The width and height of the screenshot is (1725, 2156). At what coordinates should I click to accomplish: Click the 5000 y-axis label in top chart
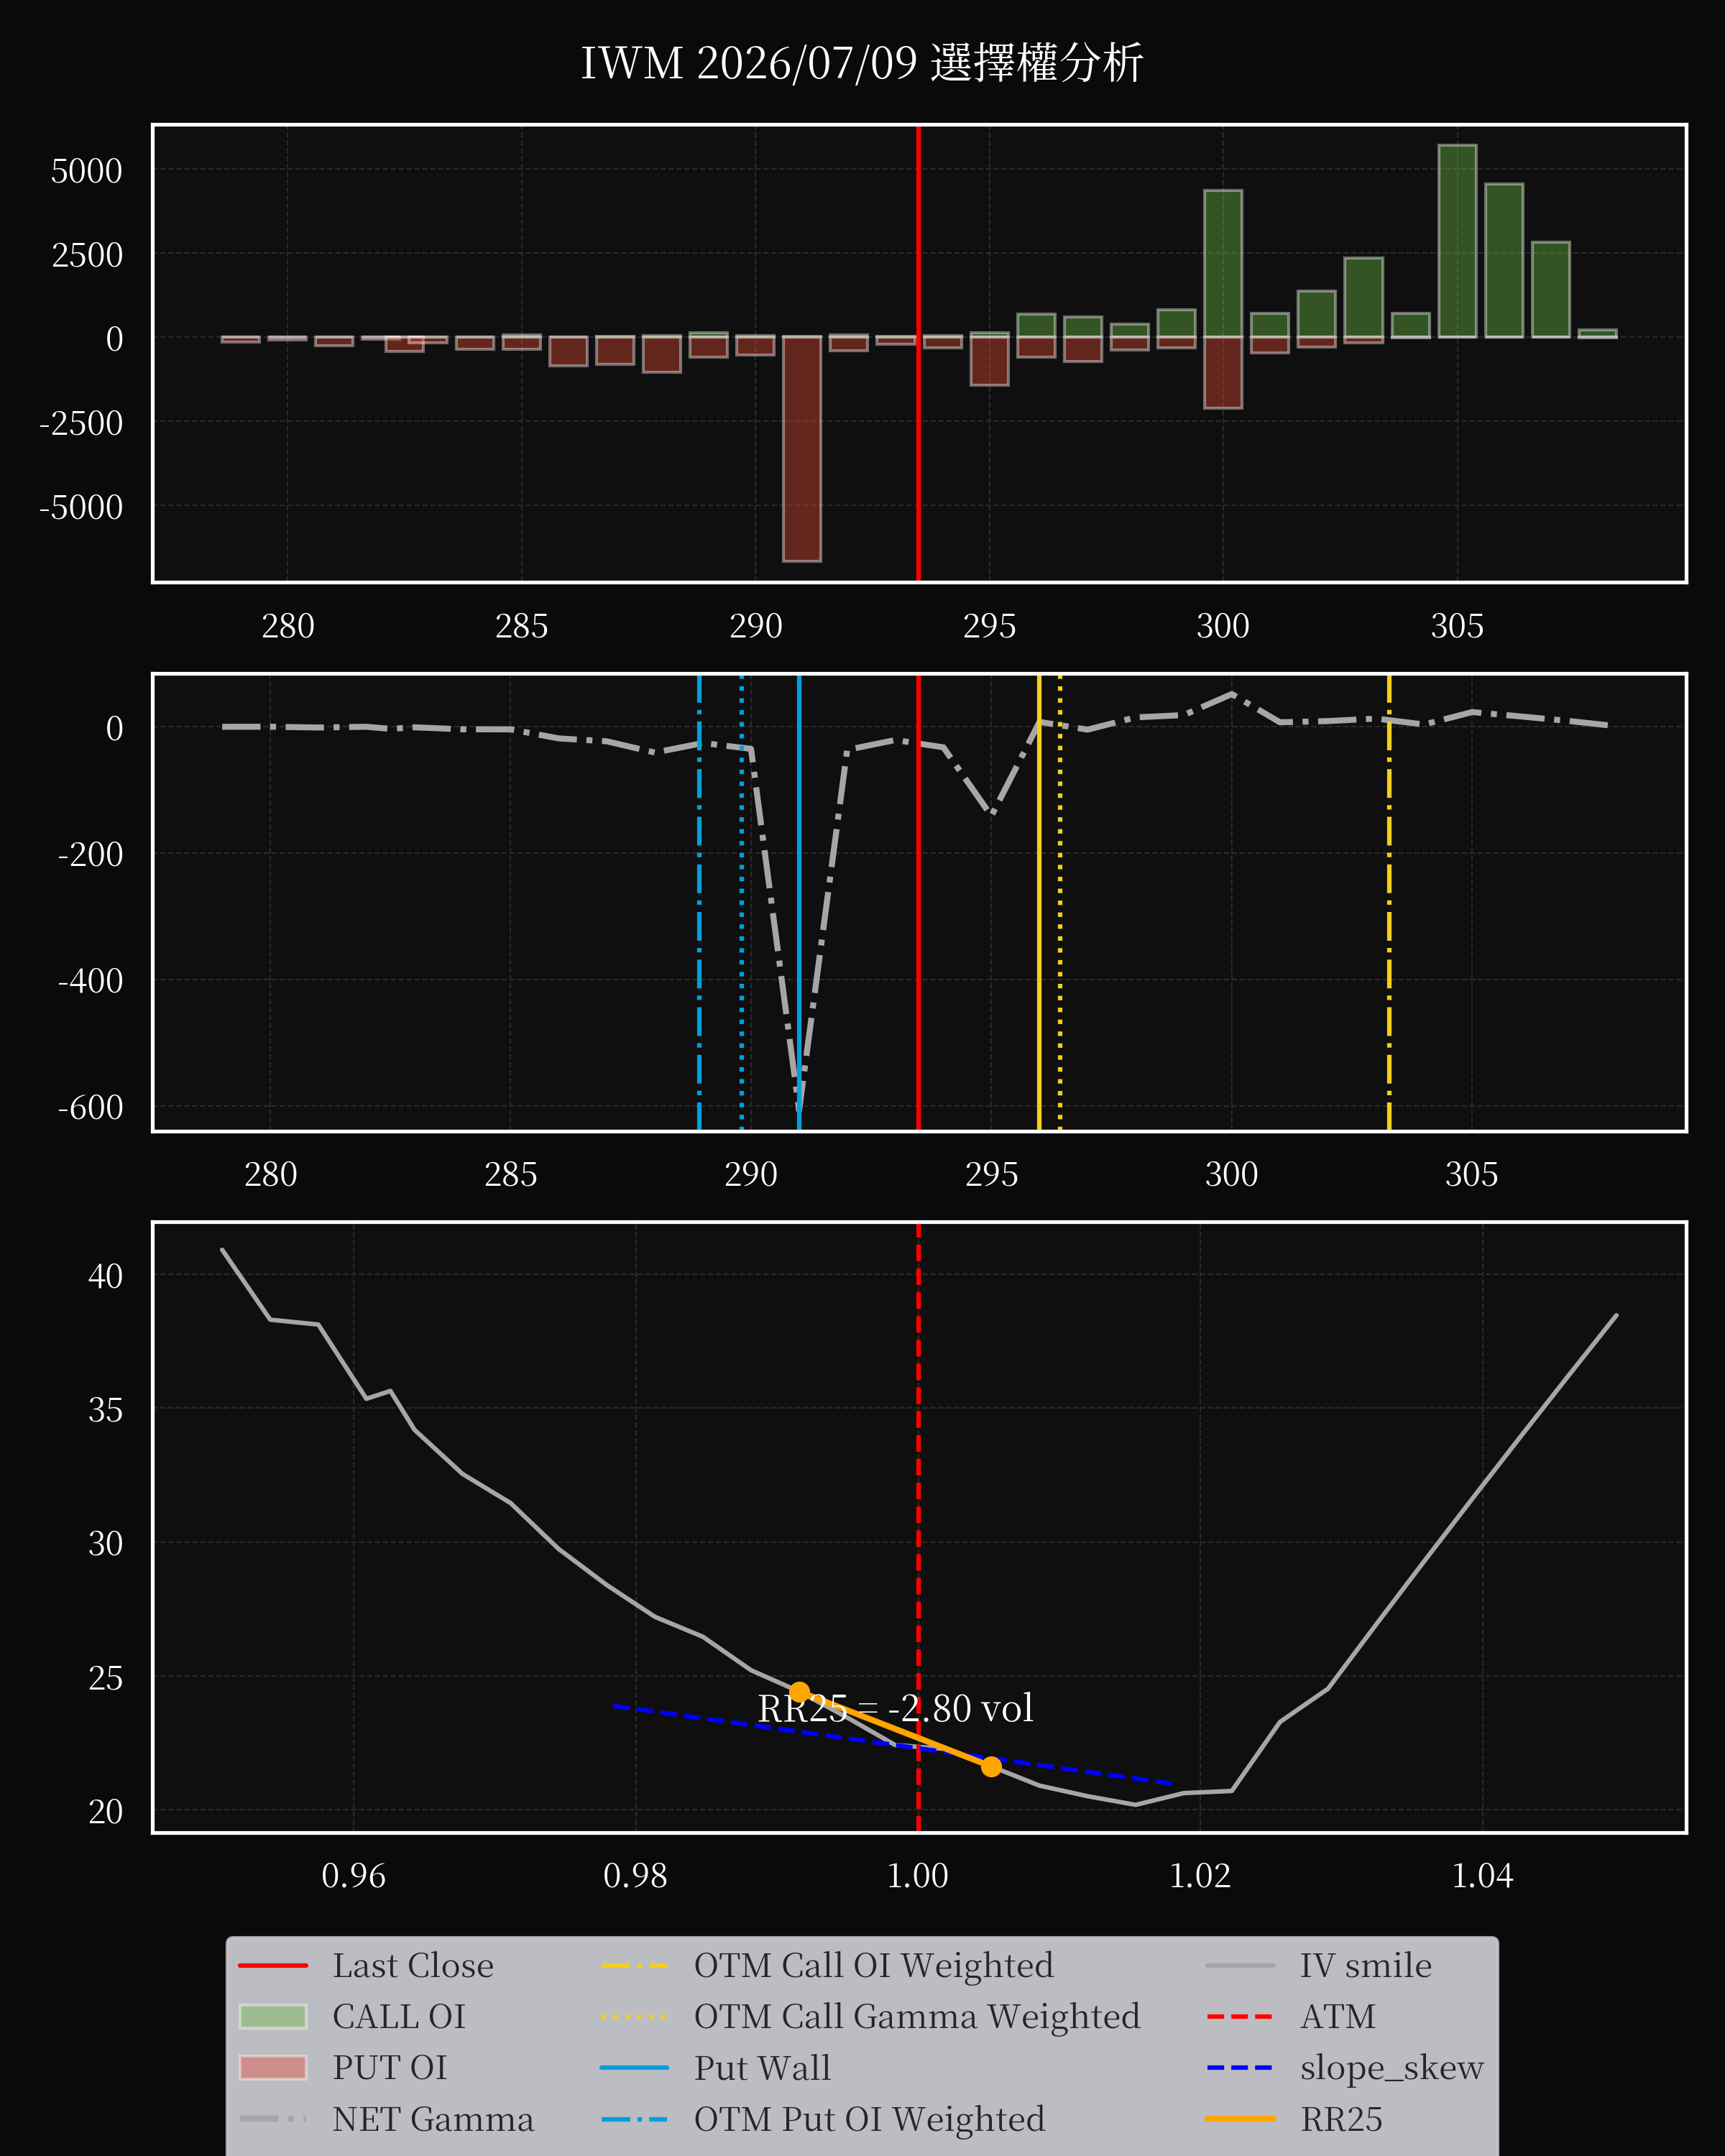point(87,171)
